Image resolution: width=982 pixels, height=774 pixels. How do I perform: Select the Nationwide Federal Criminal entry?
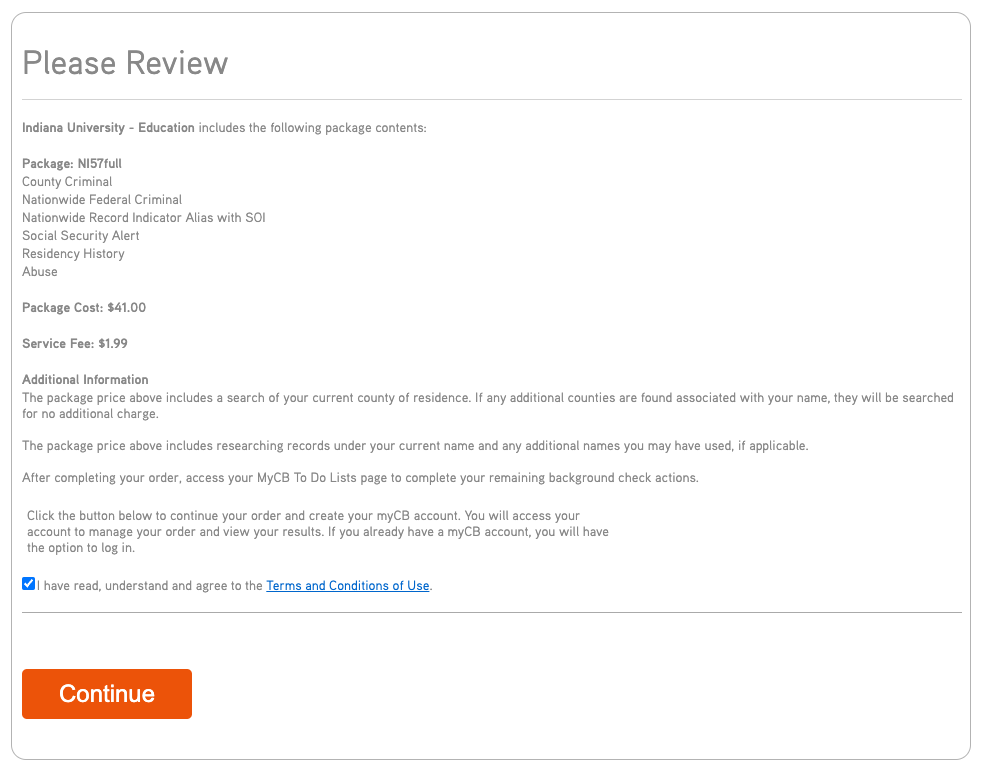102,199
